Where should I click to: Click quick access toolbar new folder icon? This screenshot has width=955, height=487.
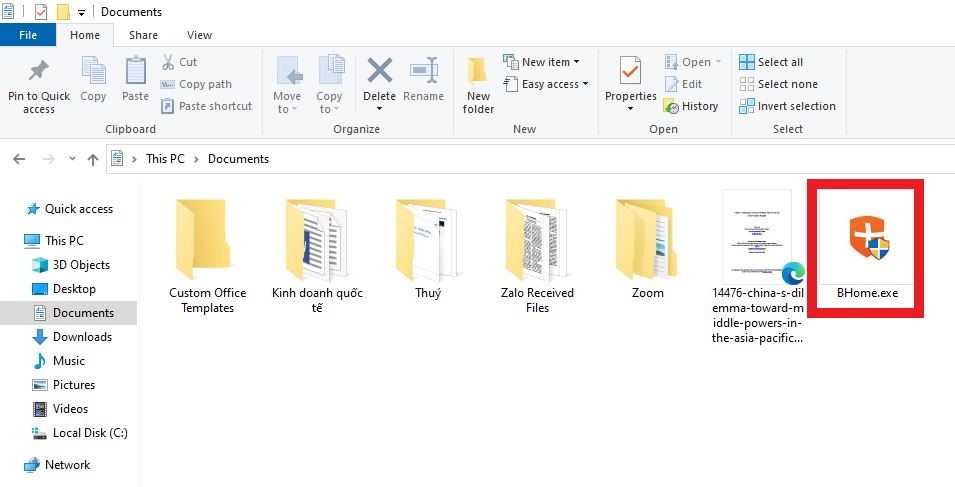tap(63, 12)
